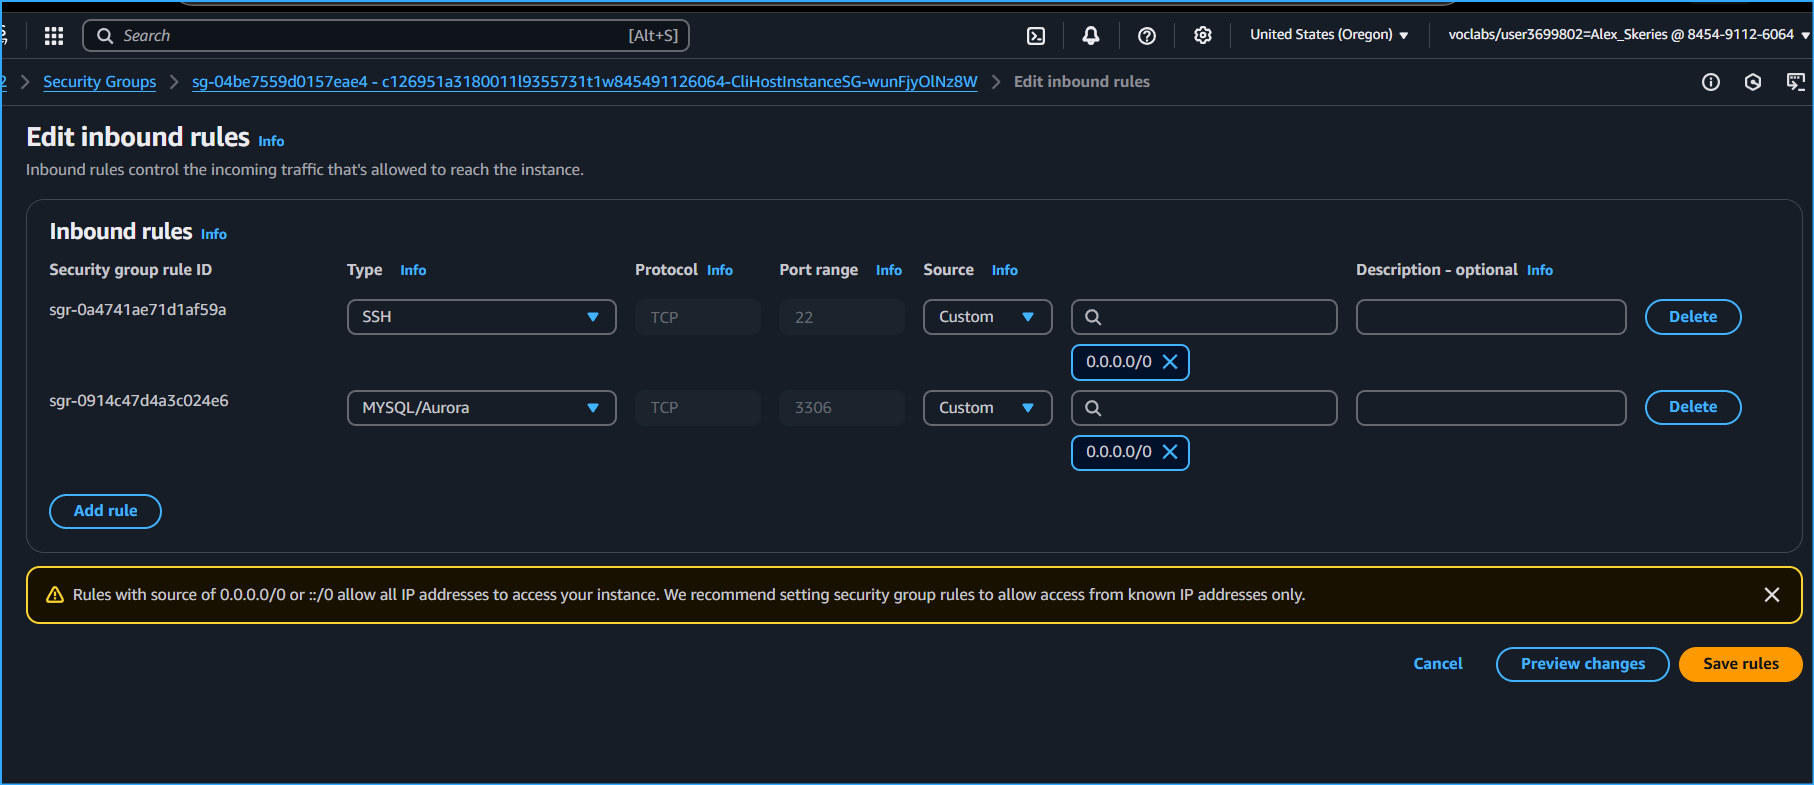Image resolution: width=1814 pixels, height=785 pixels.
Task: Click Info link beside Port range column
Action: pyautogui.click(x=889, y=270)
